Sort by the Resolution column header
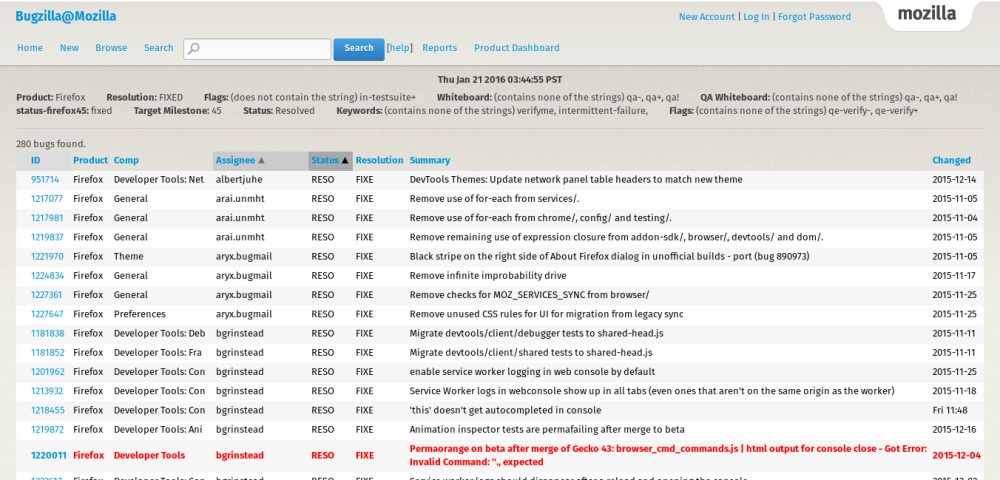 (379, 161)
